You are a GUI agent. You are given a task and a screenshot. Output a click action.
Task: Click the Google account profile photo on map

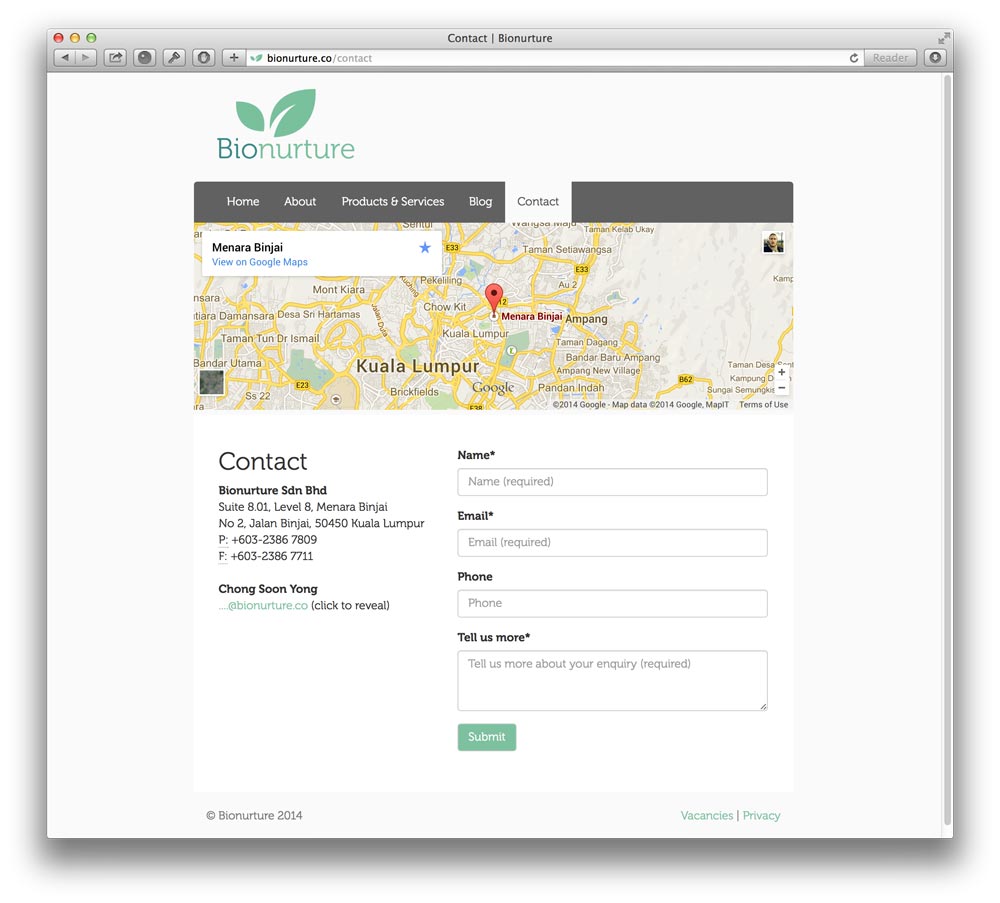(x=773, y=242)
